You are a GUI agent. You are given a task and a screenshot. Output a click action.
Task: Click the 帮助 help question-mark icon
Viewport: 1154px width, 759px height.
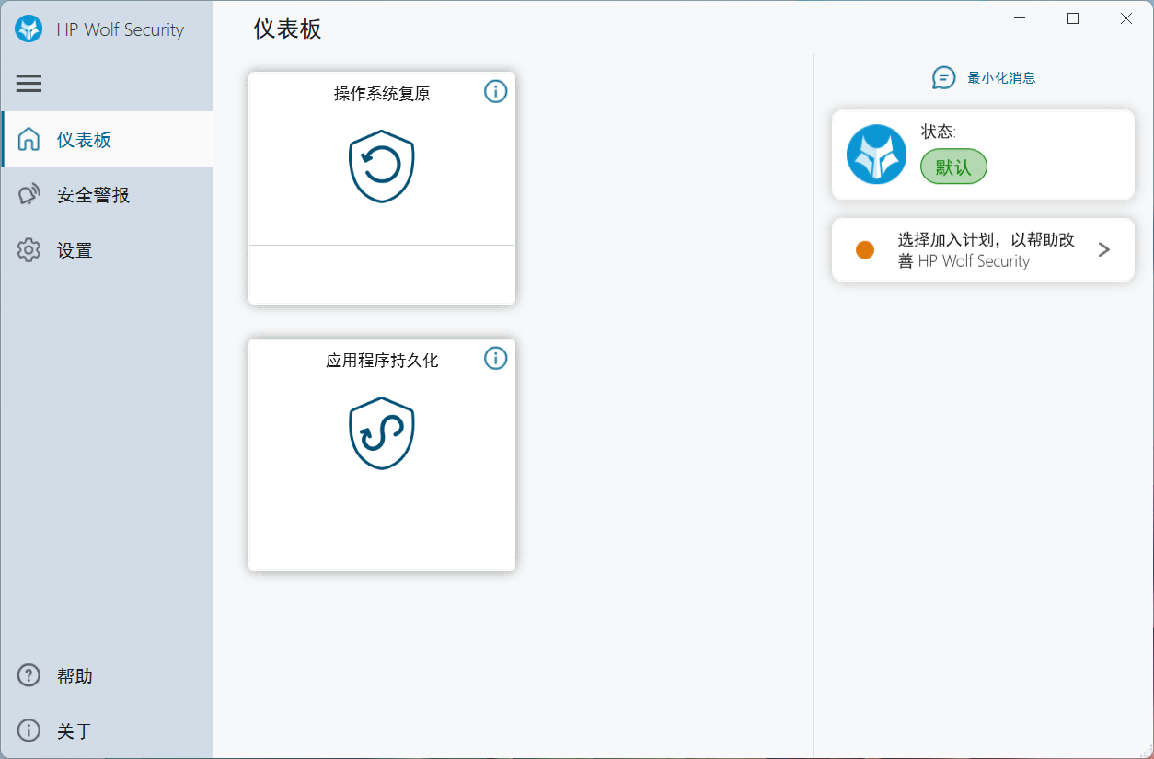29,675
